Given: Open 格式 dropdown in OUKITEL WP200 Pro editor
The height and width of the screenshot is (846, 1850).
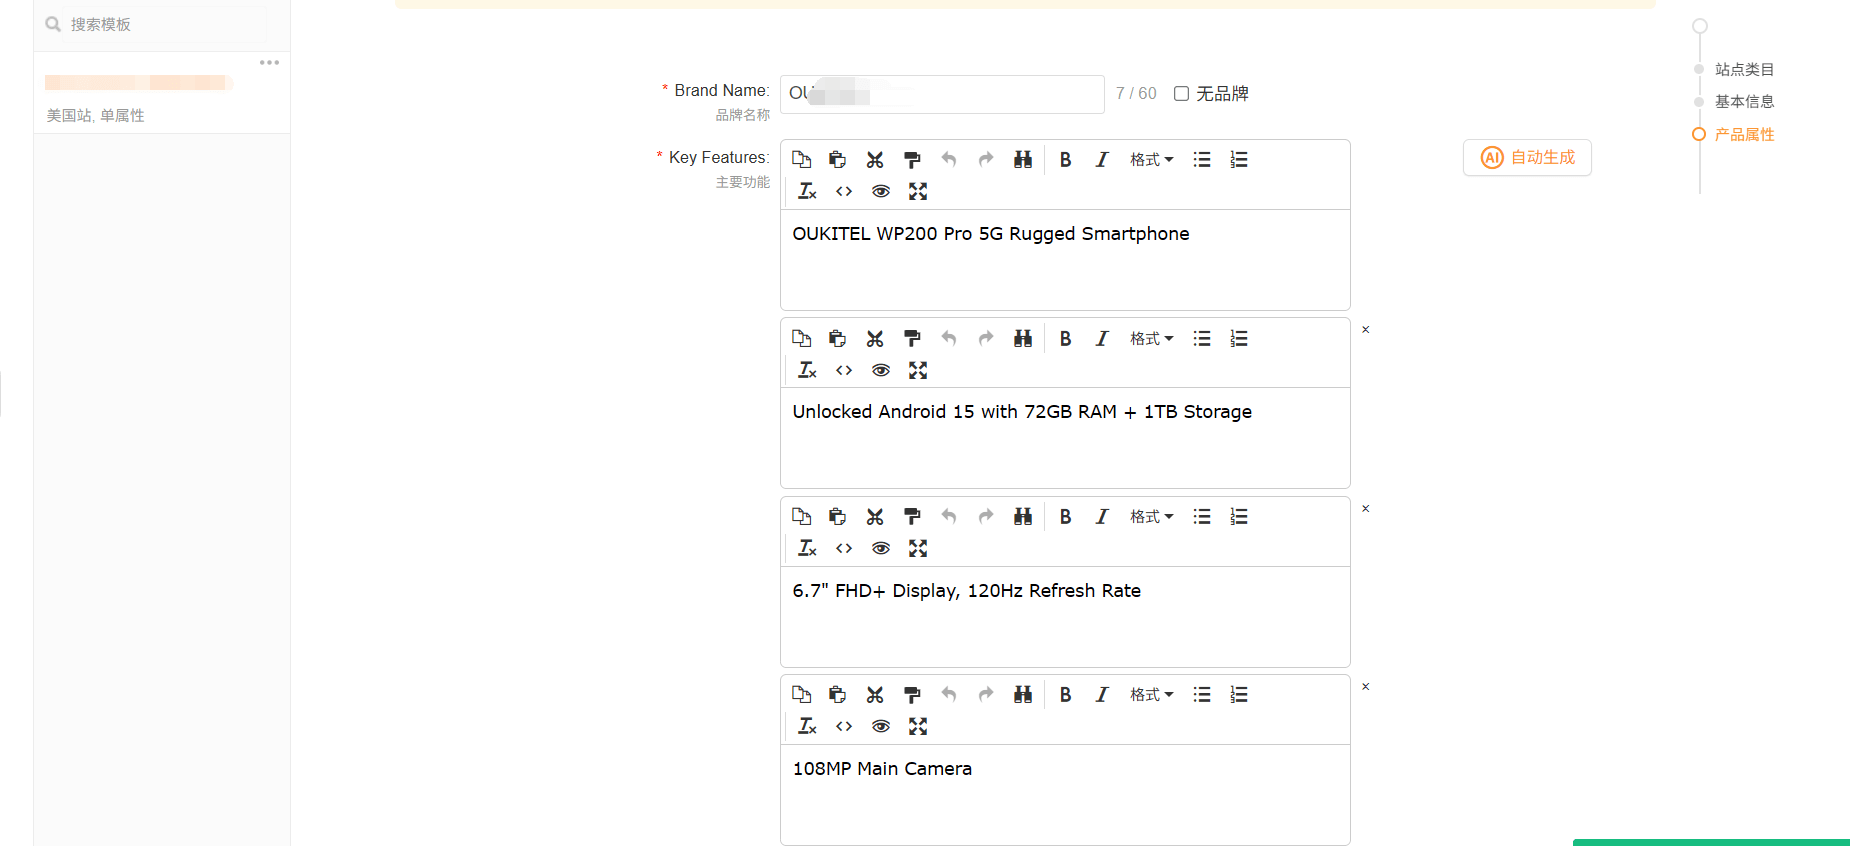Looking at the screenshot, I should (1152, 160).
